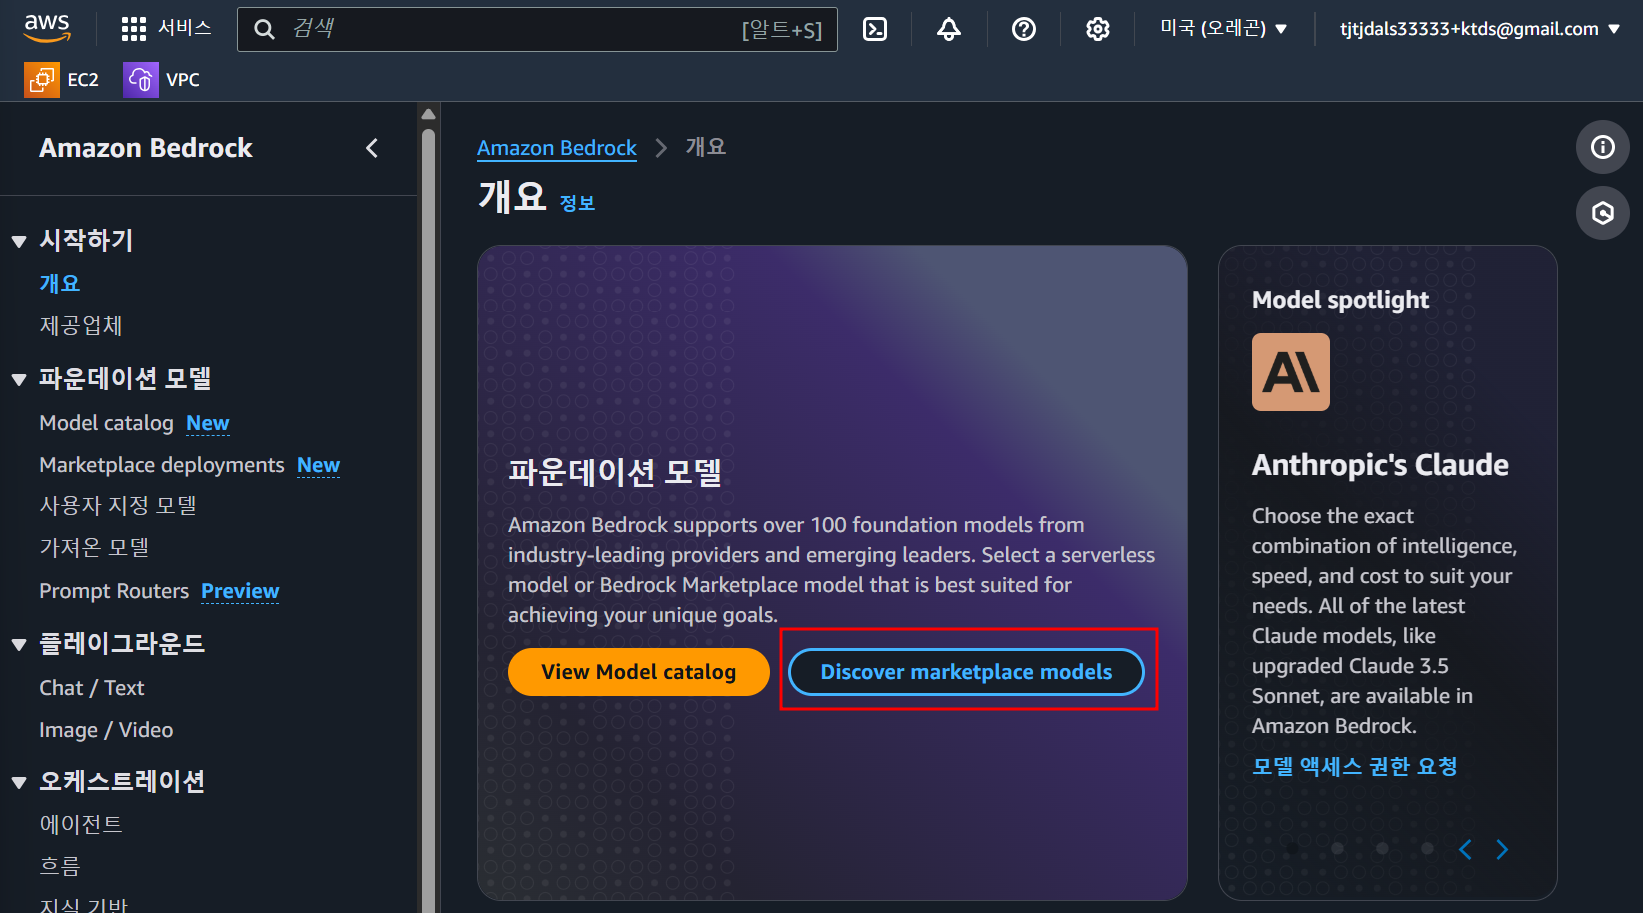
Task: Open Prompt Routers in the sidebar
Action: [114, 591]
